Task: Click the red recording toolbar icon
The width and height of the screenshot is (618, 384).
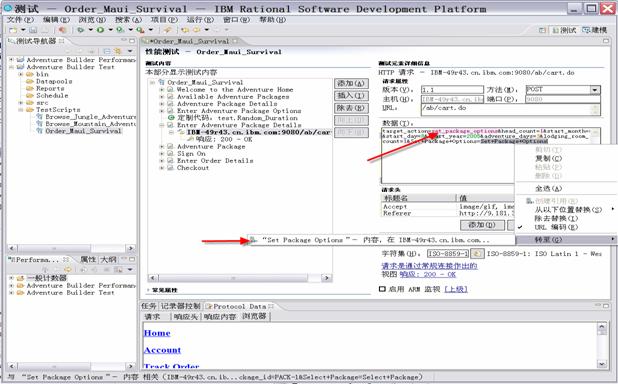Action: click(62, 30)
